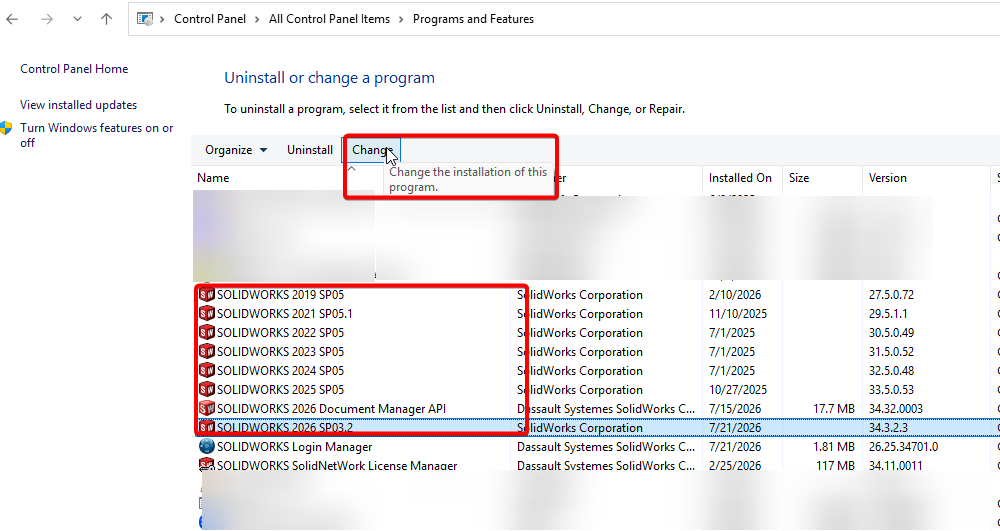Select the SOLIDWORKS 2025 SP05 name text

click(280, 389)
